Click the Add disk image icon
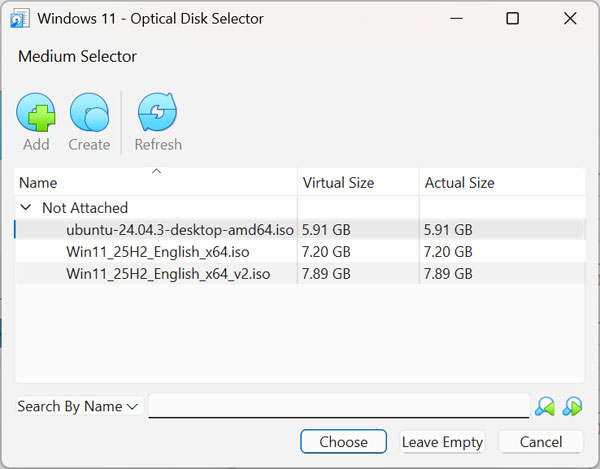This screenshot has height=469, width=600. pyautogui.click(x=36, y=113)
